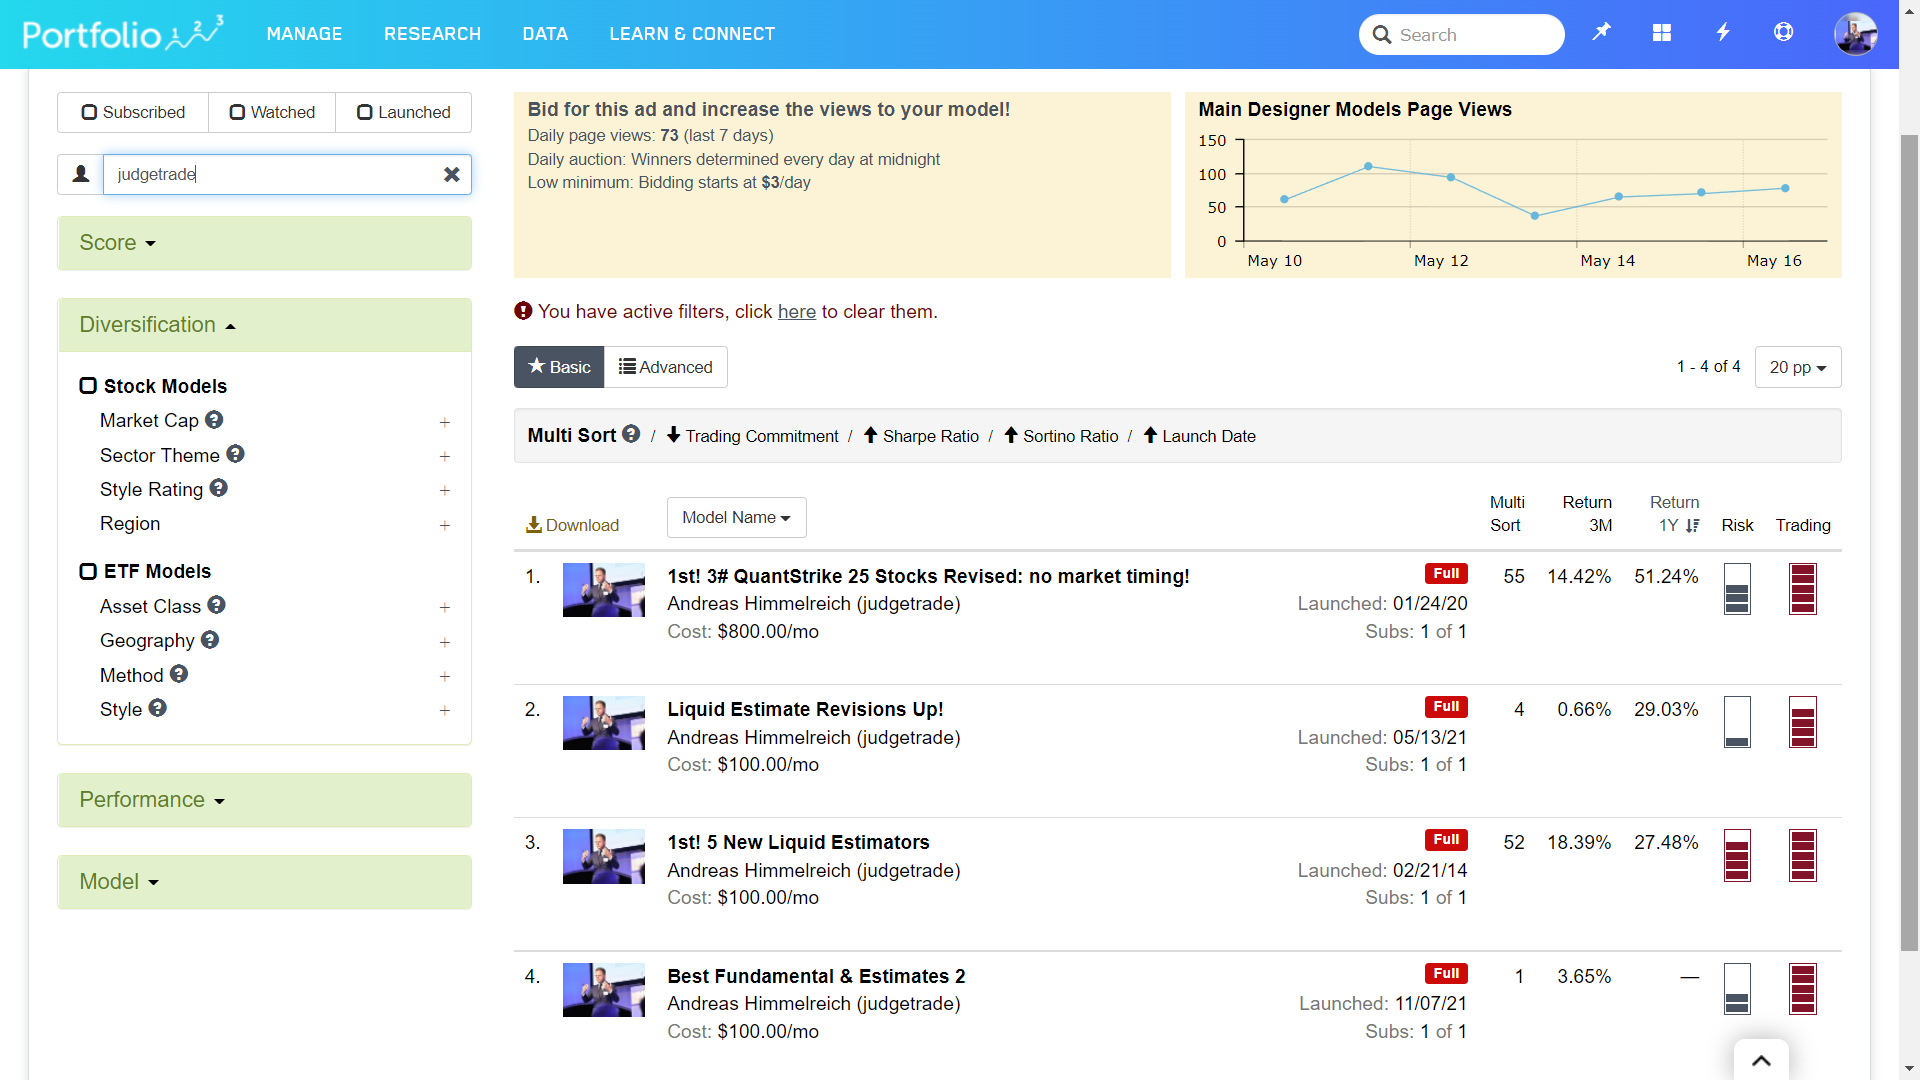This screenshot has height=1080, width=1920.
Task: Open Liquid Estimate Revisions Up! model
Action: (805, 709)
